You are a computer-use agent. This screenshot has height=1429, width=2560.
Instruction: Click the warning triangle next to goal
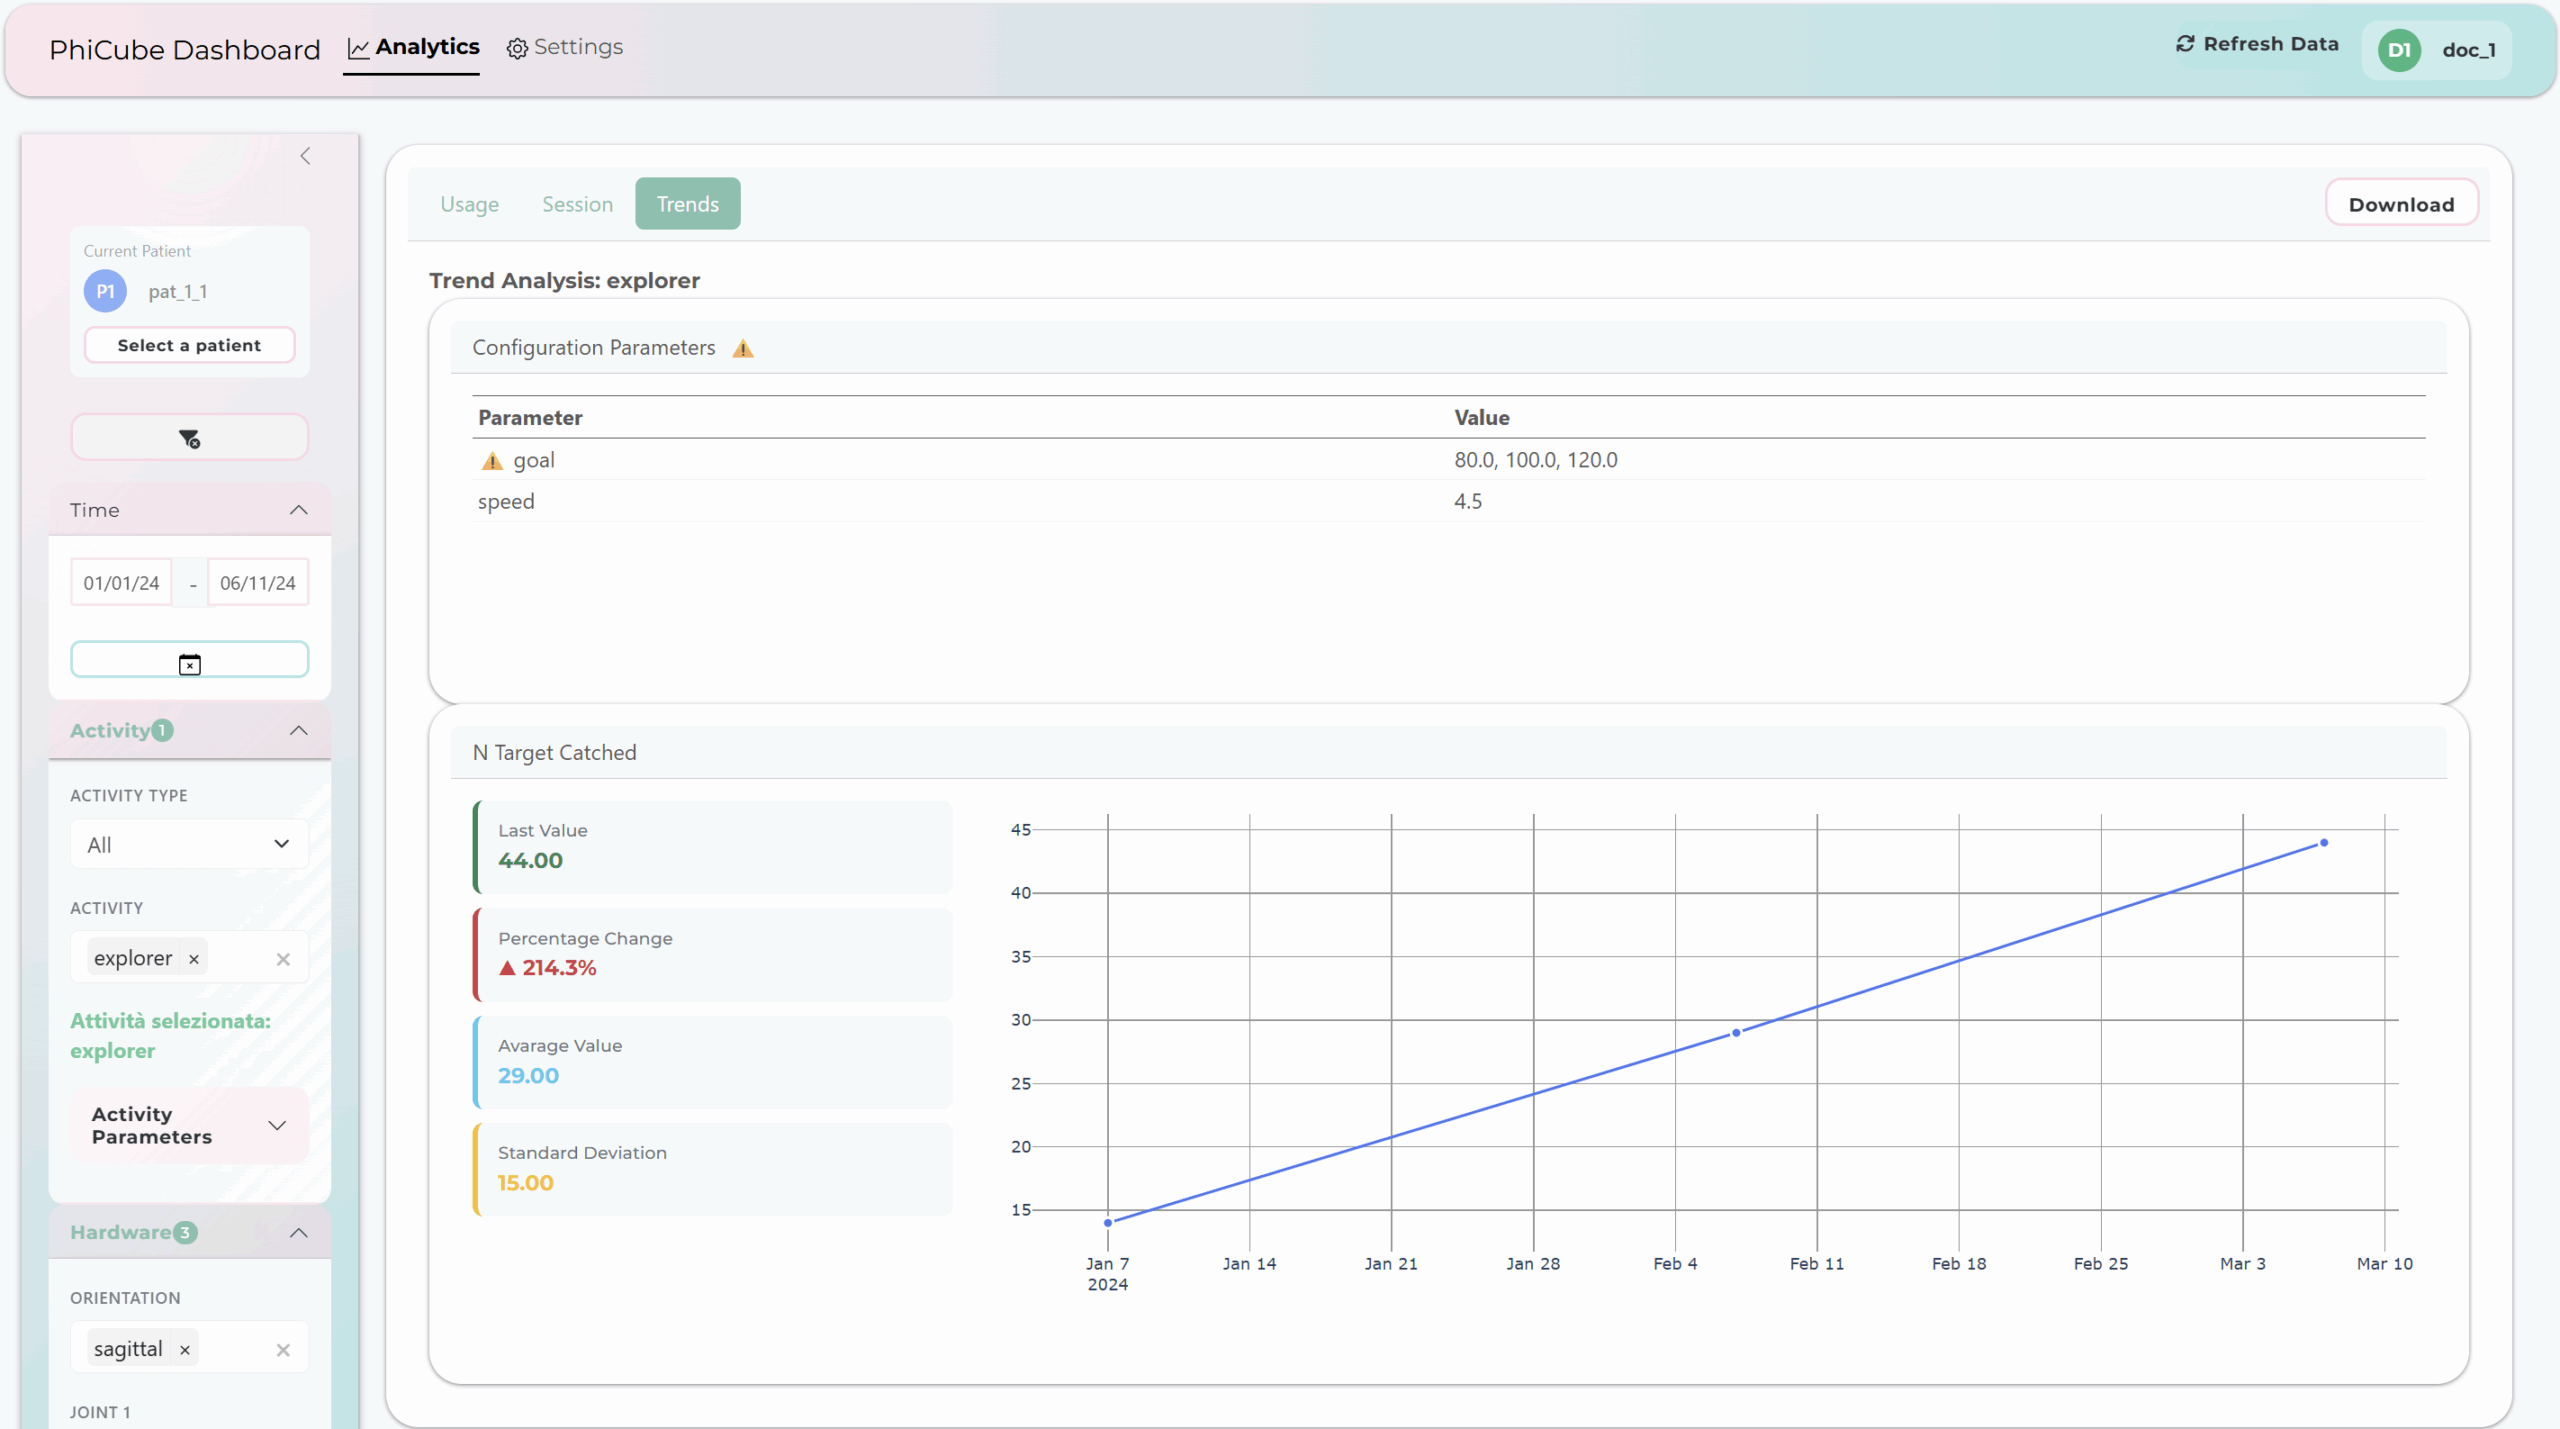(x=491, y=461)
